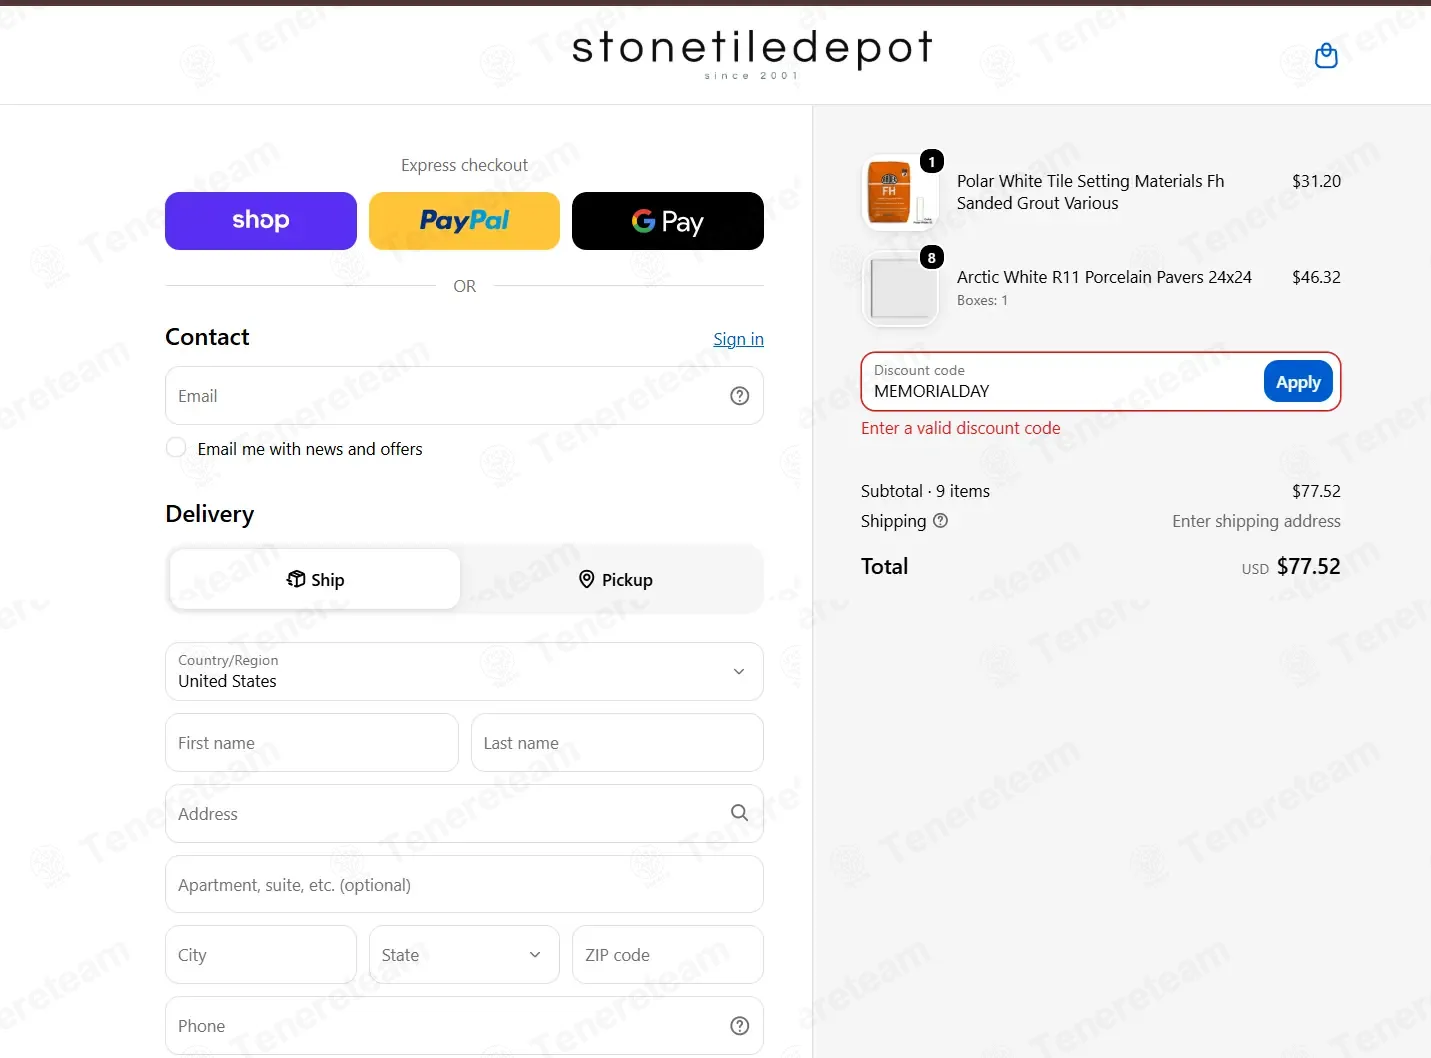
Task: Select the Ship delivery option
Action: coord(315,579)
